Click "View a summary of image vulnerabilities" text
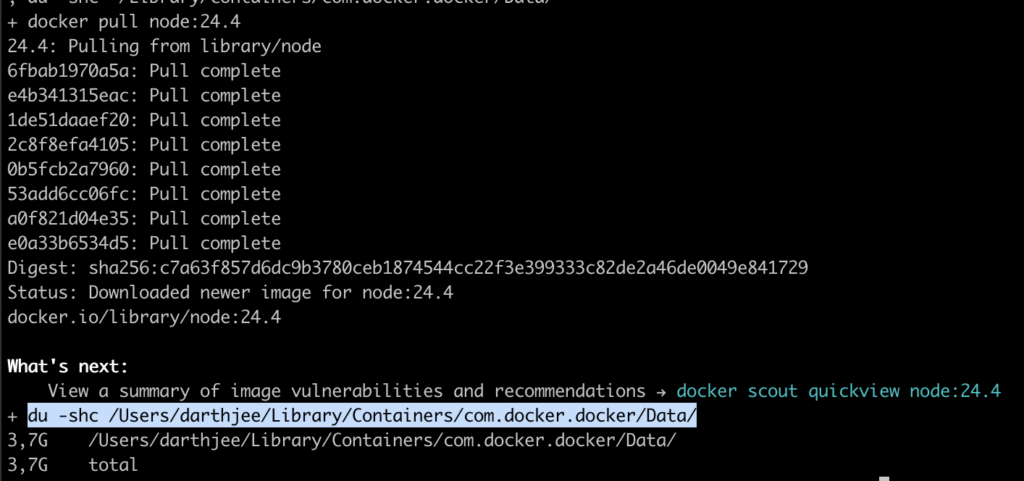This screenshot has width=1024, height=481. [x=346, y=391]
